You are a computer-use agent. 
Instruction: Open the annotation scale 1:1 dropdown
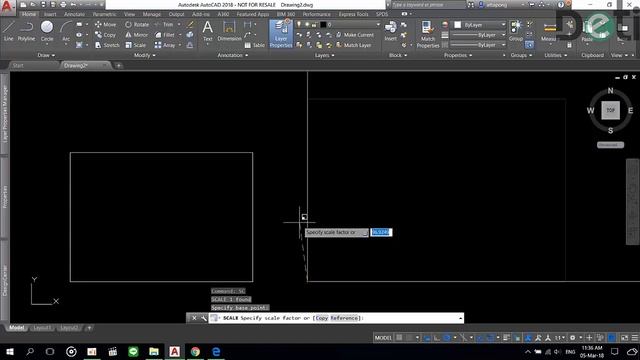(x=560, y=338)
